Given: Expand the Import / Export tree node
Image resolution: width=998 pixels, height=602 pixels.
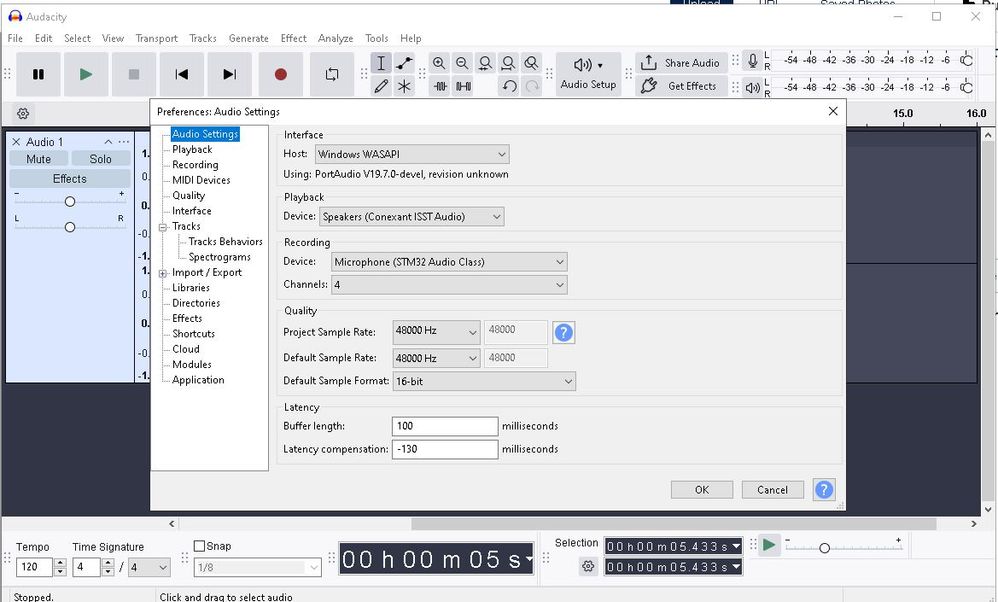Looking at the screenshot, I should coord(163,274).
